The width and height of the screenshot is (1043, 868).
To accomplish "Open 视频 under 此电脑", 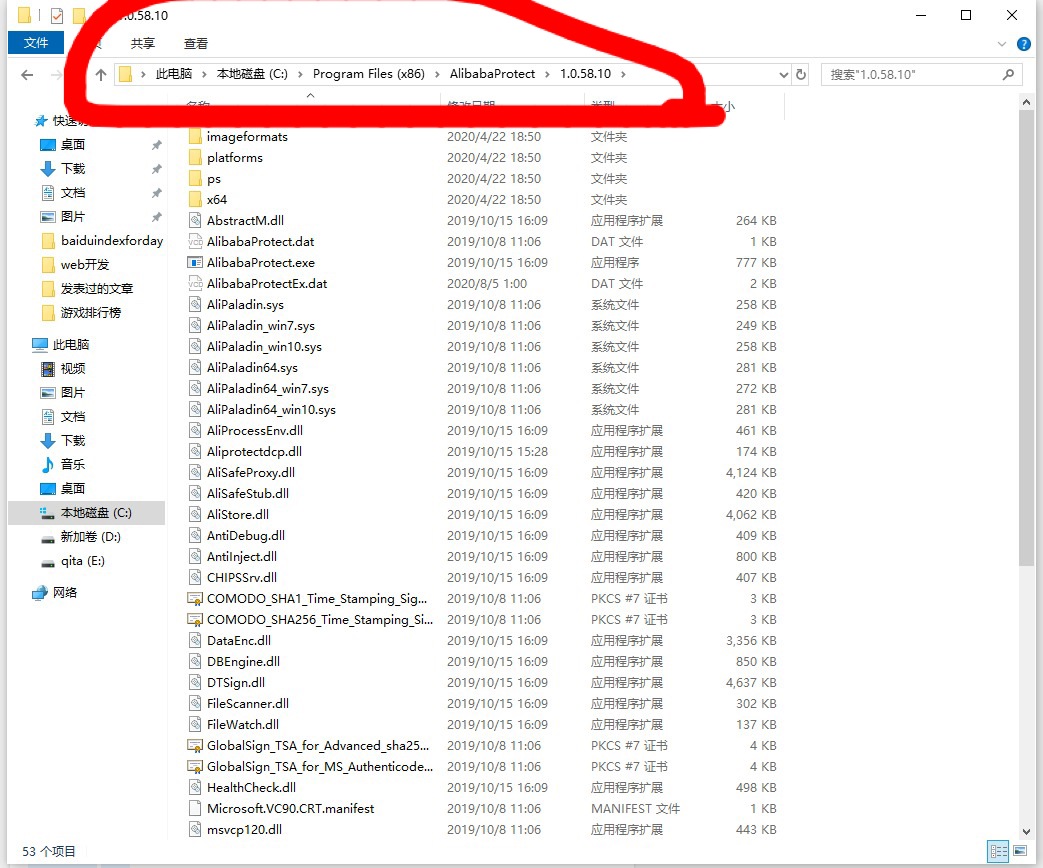I will [x=73, y=368].
